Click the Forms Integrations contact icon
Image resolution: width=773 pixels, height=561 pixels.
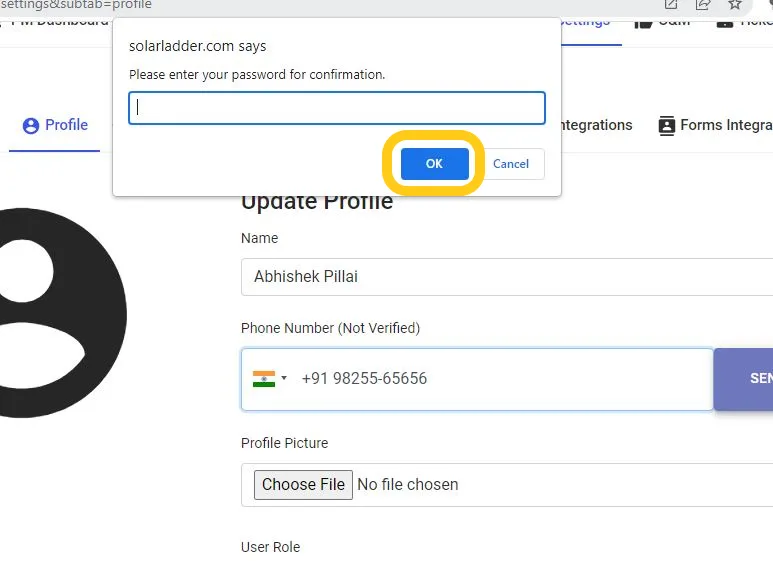(x=667, y=126)
